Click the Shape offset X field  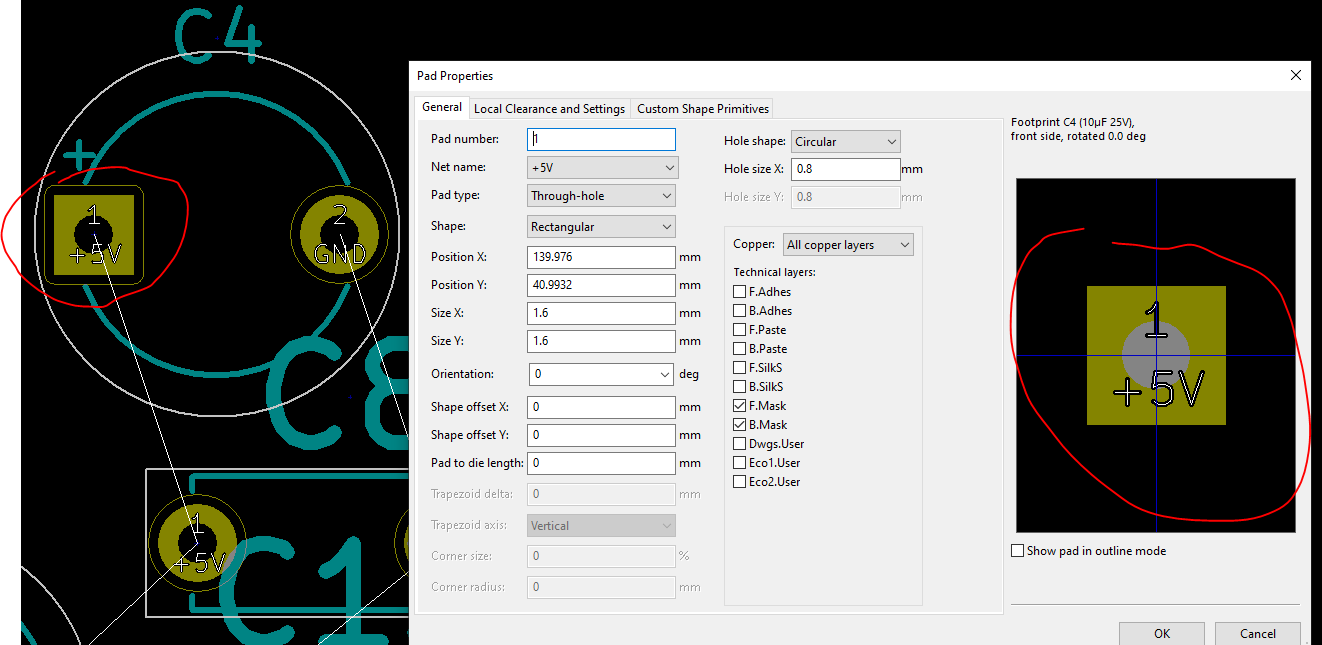[601, 407]
